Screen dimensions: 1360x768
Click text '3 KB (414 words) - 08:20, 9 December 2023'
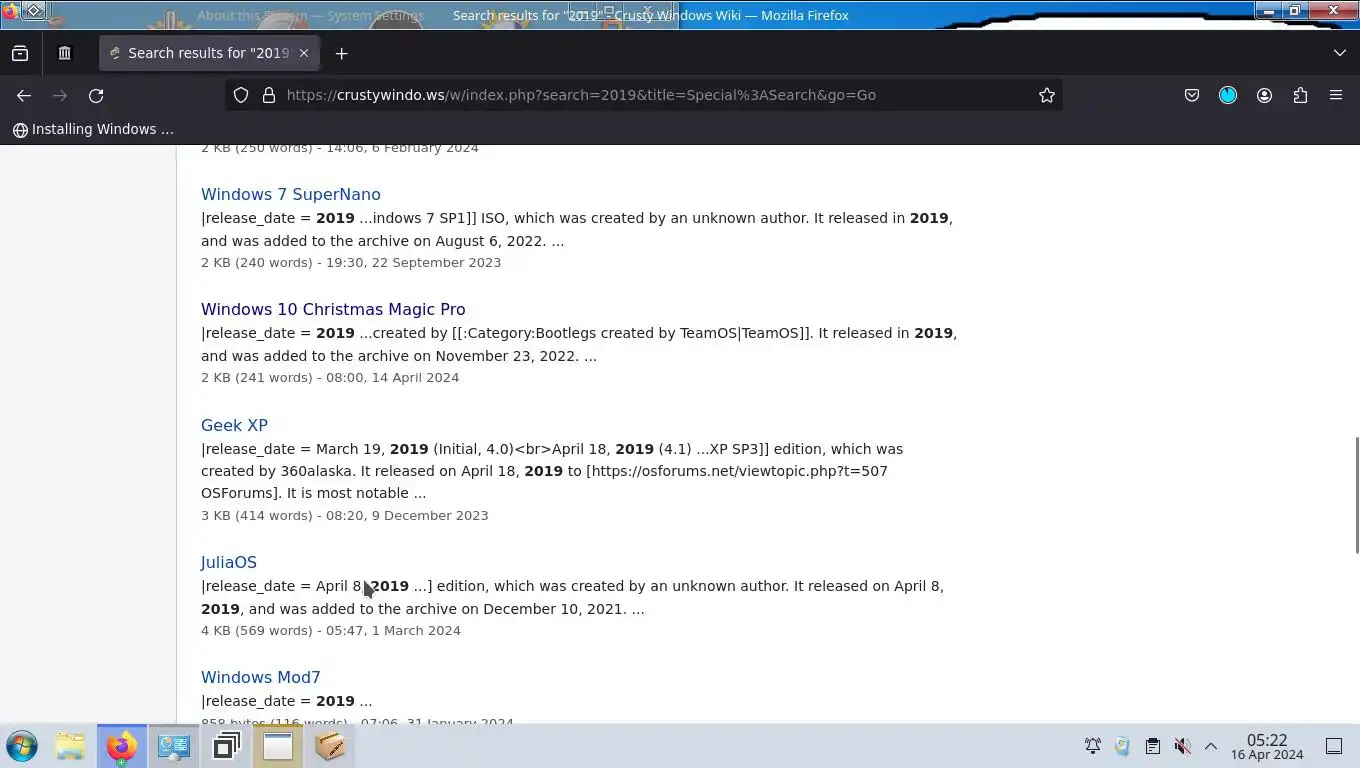pyautogui.click(x=345, y=515)
